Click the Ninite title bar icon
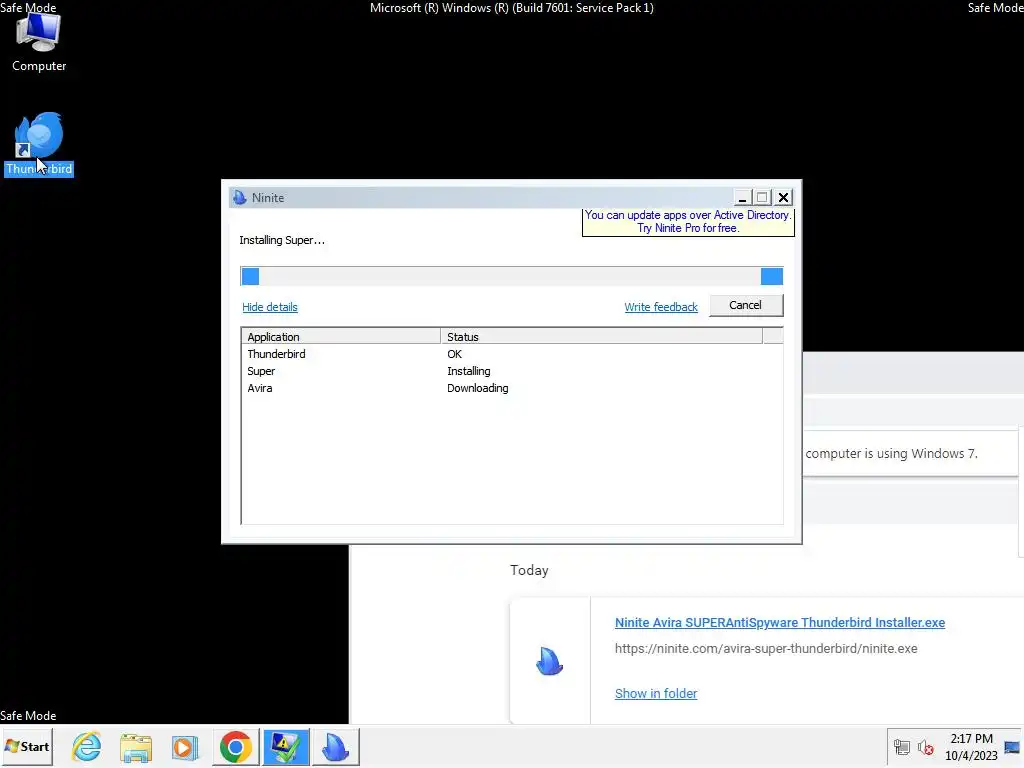 [240, 197]
